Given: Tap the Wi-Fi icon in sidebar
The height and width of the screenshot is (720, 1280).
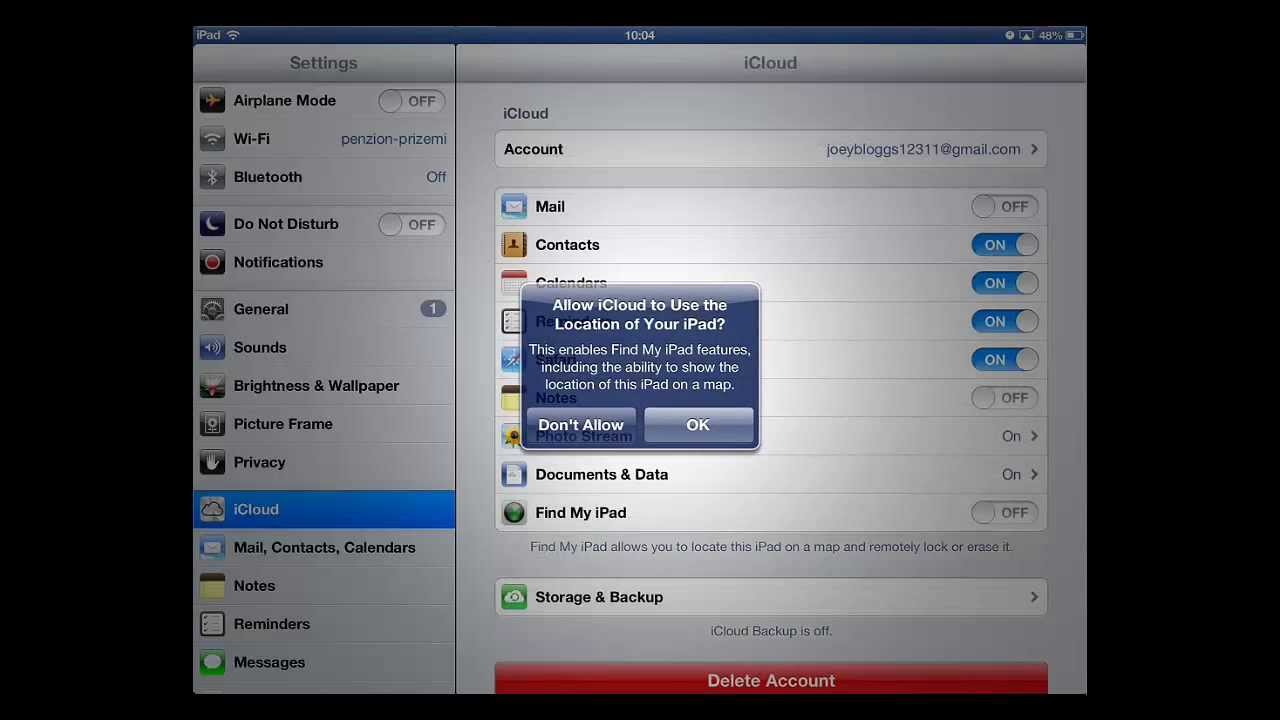Looking at the screenshot, I should (212, 139).
